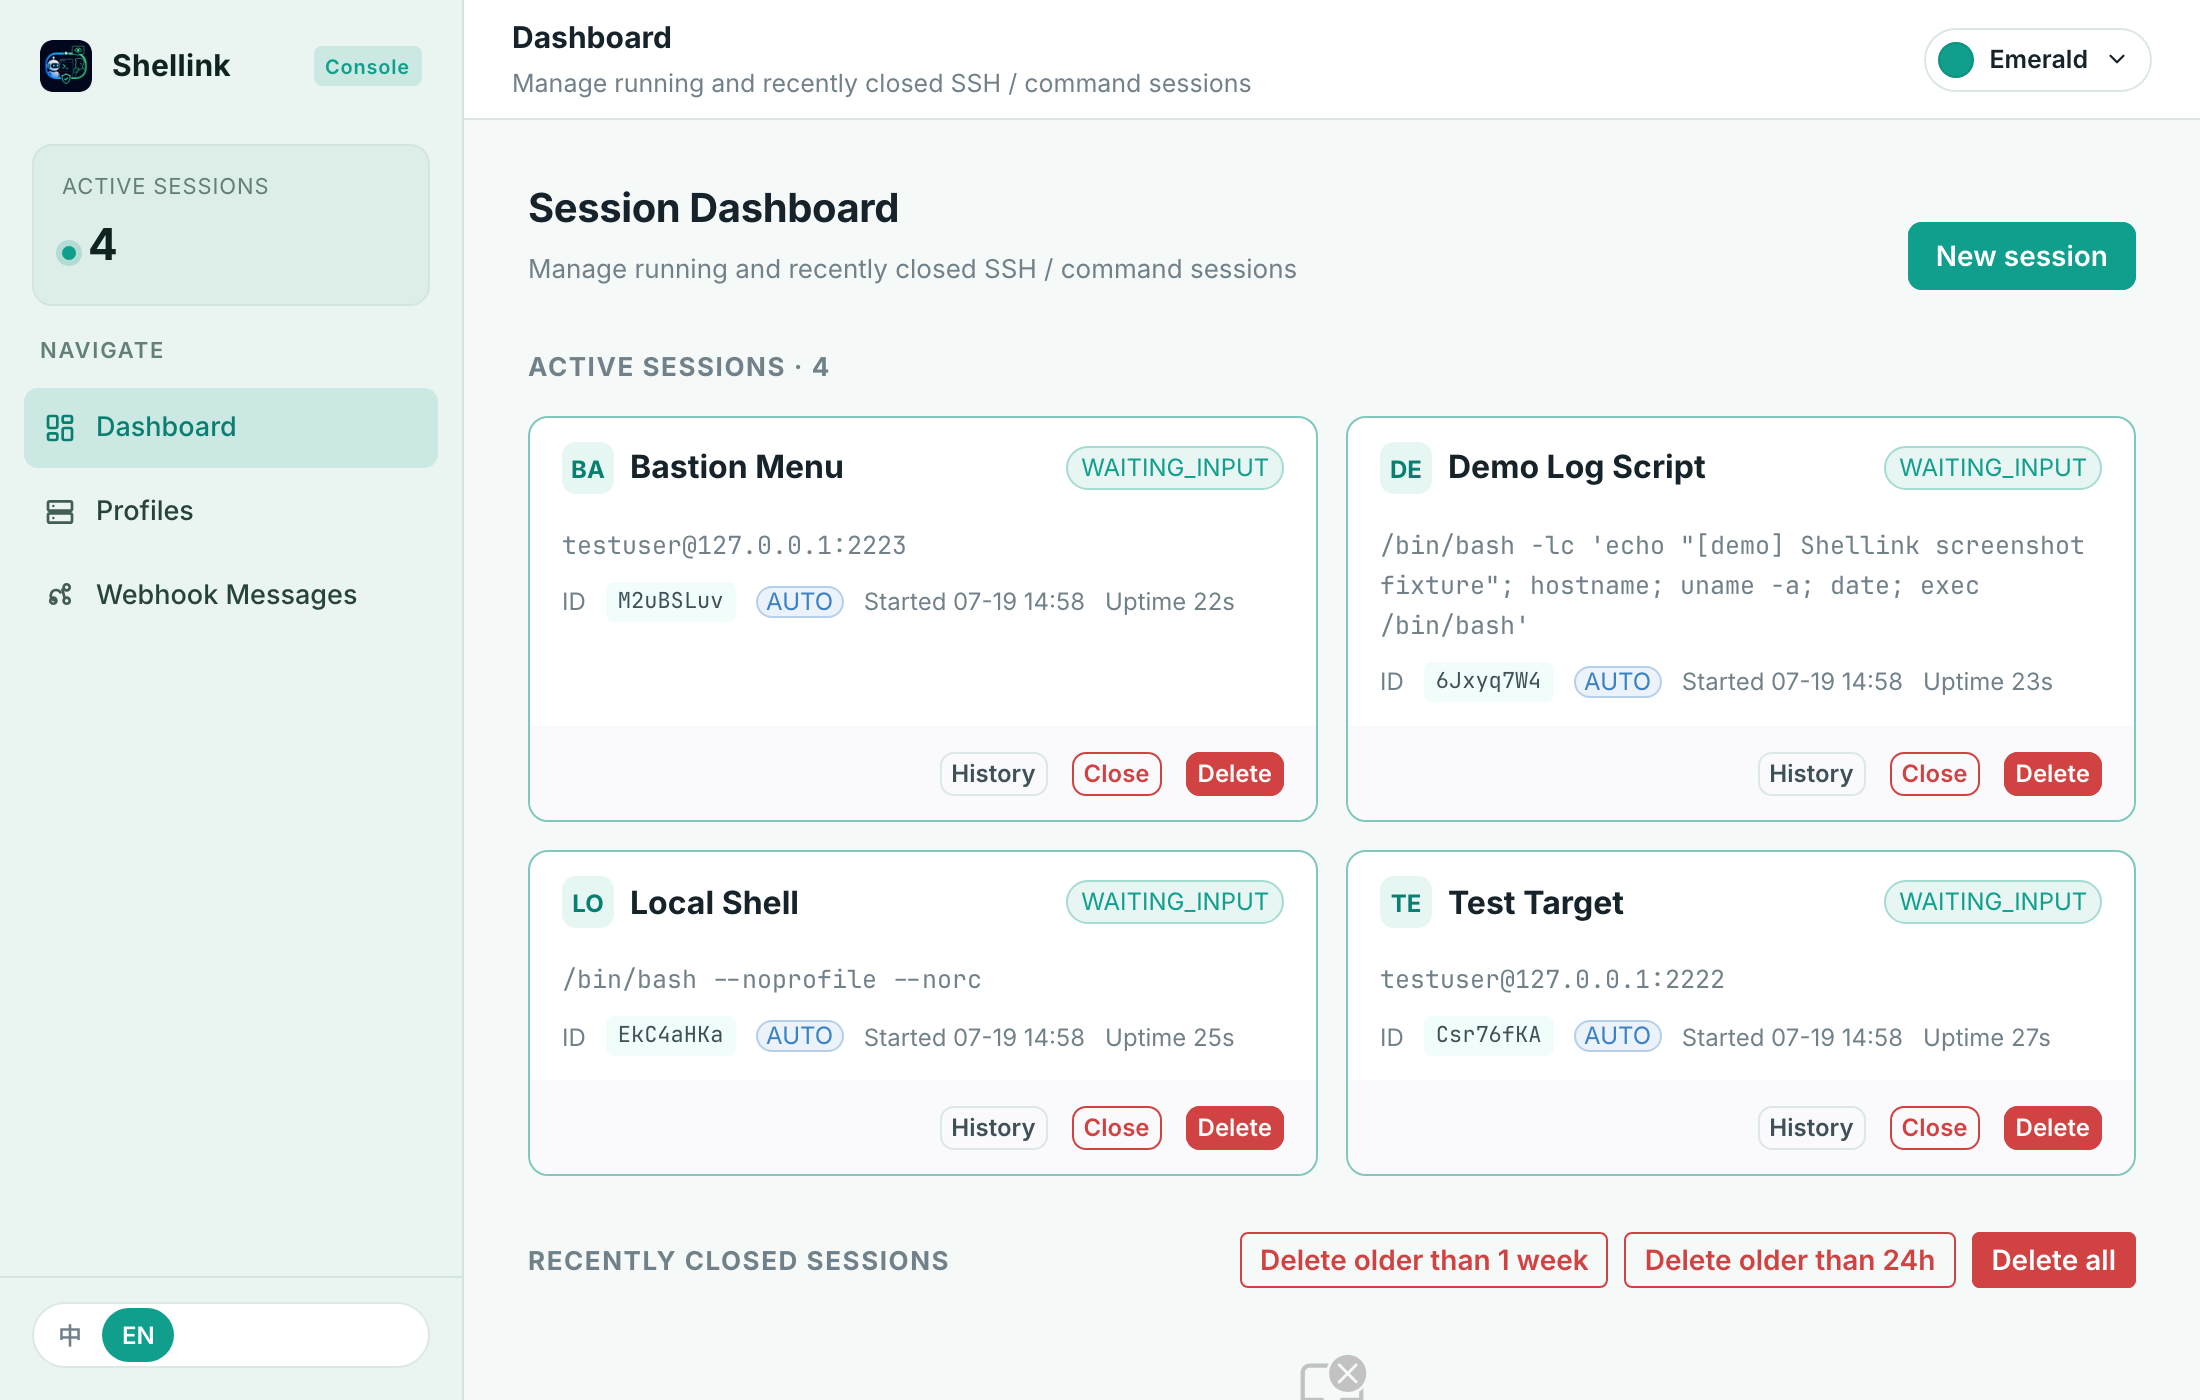
Task: Open History for Demo Log Script
Action: [x=1811, y=774]
